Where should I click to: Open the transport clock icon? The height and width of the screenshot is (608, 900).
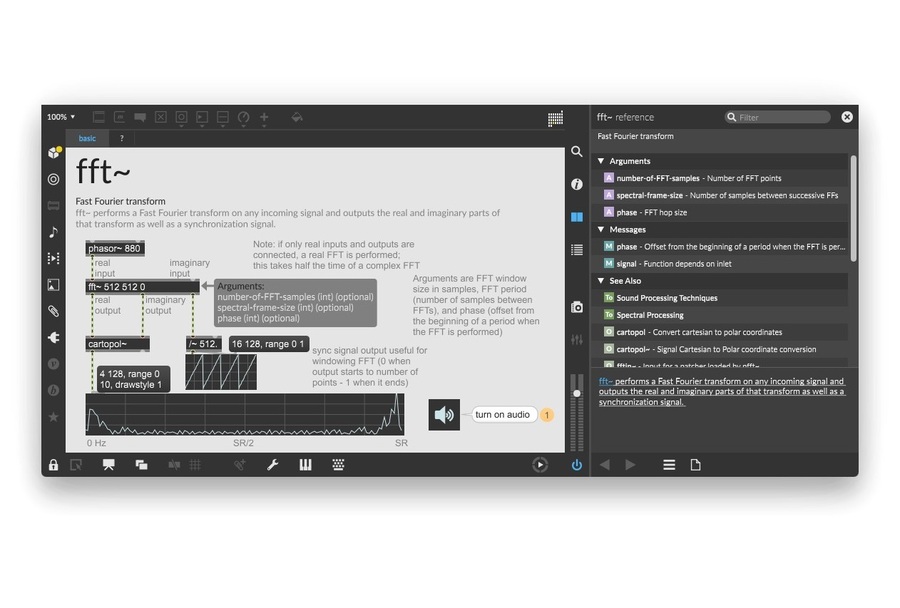(540, 465)
